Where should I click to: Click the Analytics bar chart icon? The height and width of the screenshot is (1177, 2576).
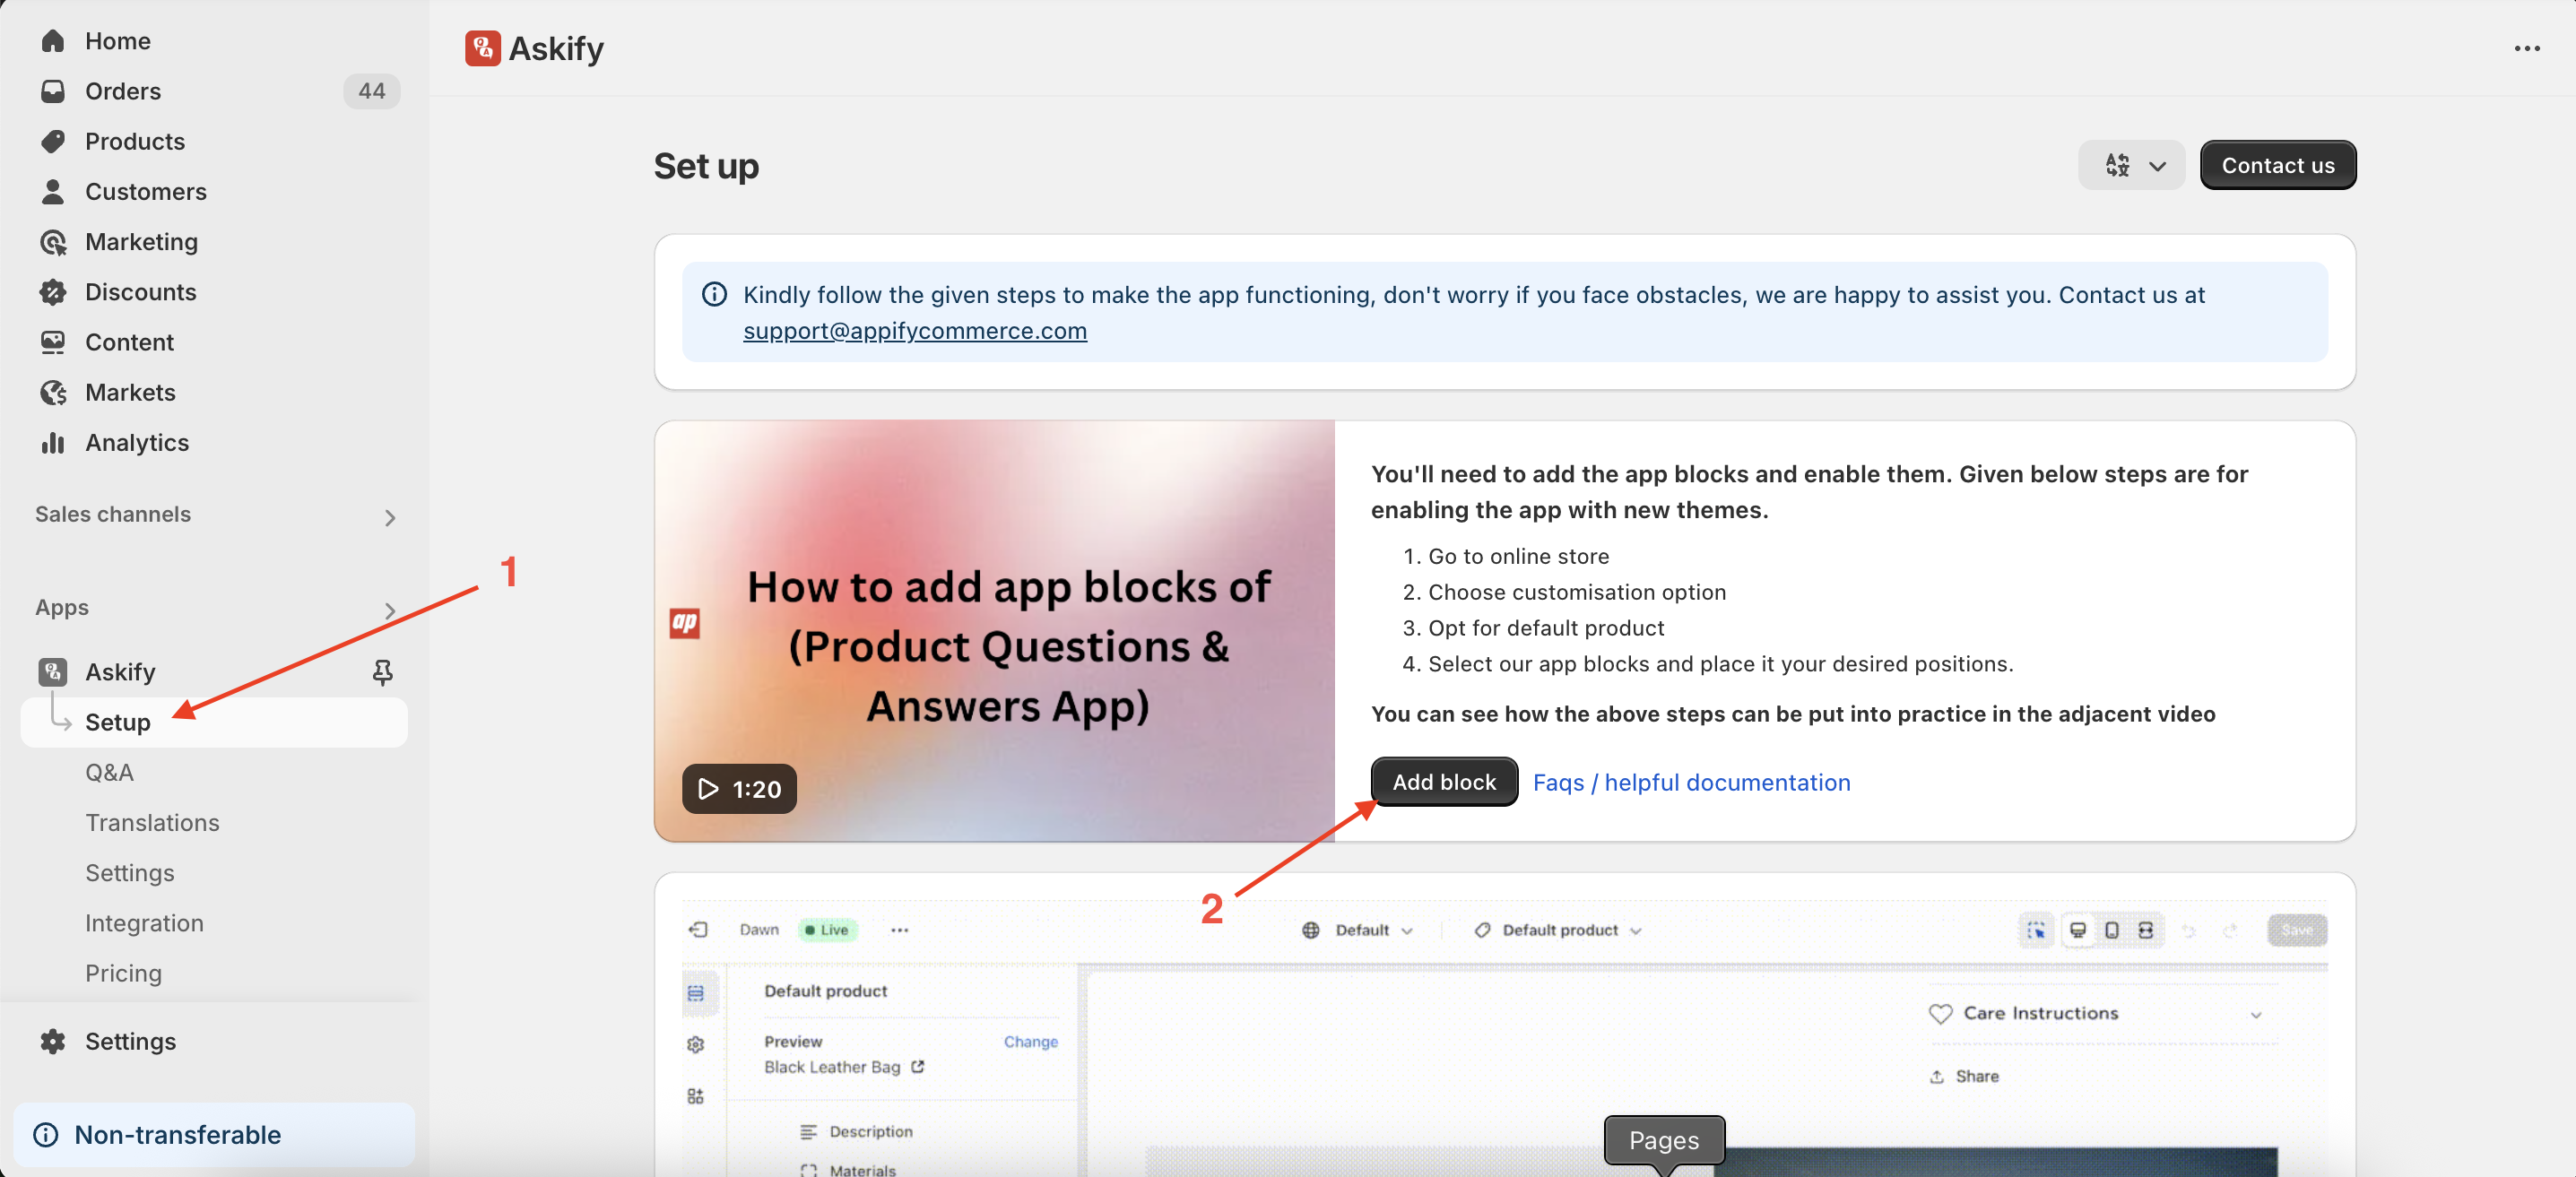tap(53, 442)
